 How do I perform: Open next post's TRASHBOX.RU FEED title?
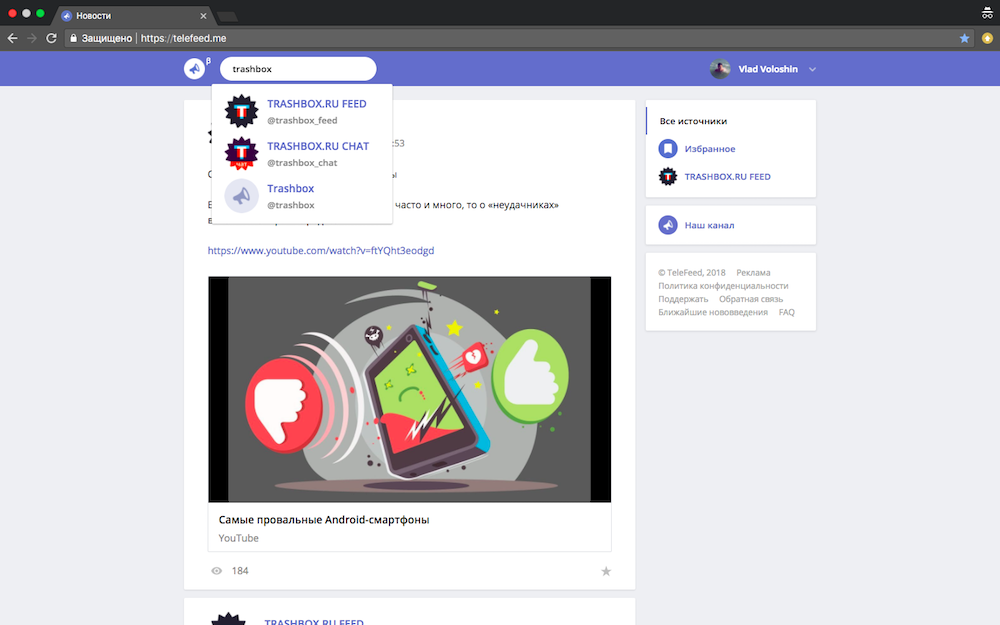(314, 622)
